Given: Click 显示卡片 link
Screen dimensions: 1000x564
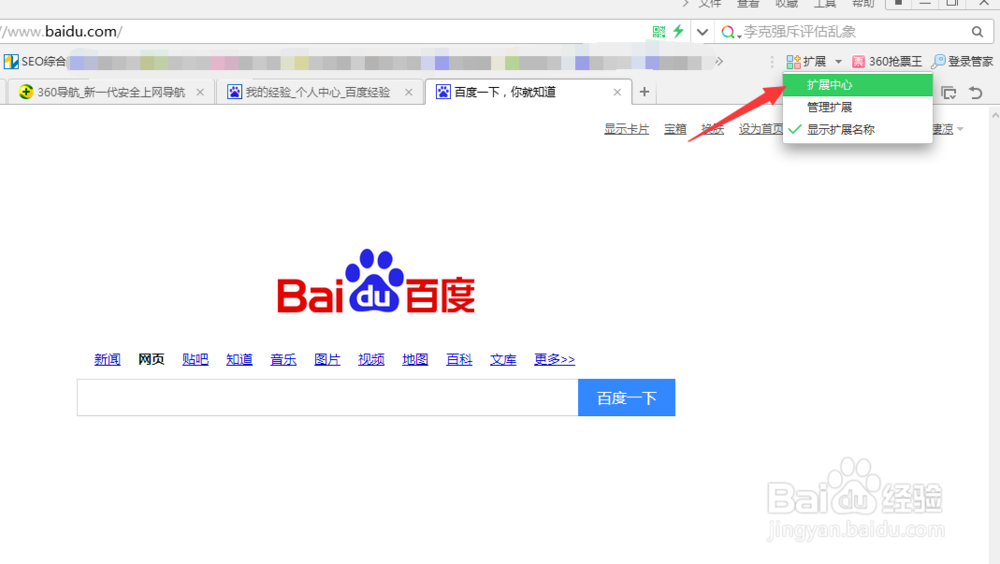Looking at the screenshot, I should coord(626,129).
